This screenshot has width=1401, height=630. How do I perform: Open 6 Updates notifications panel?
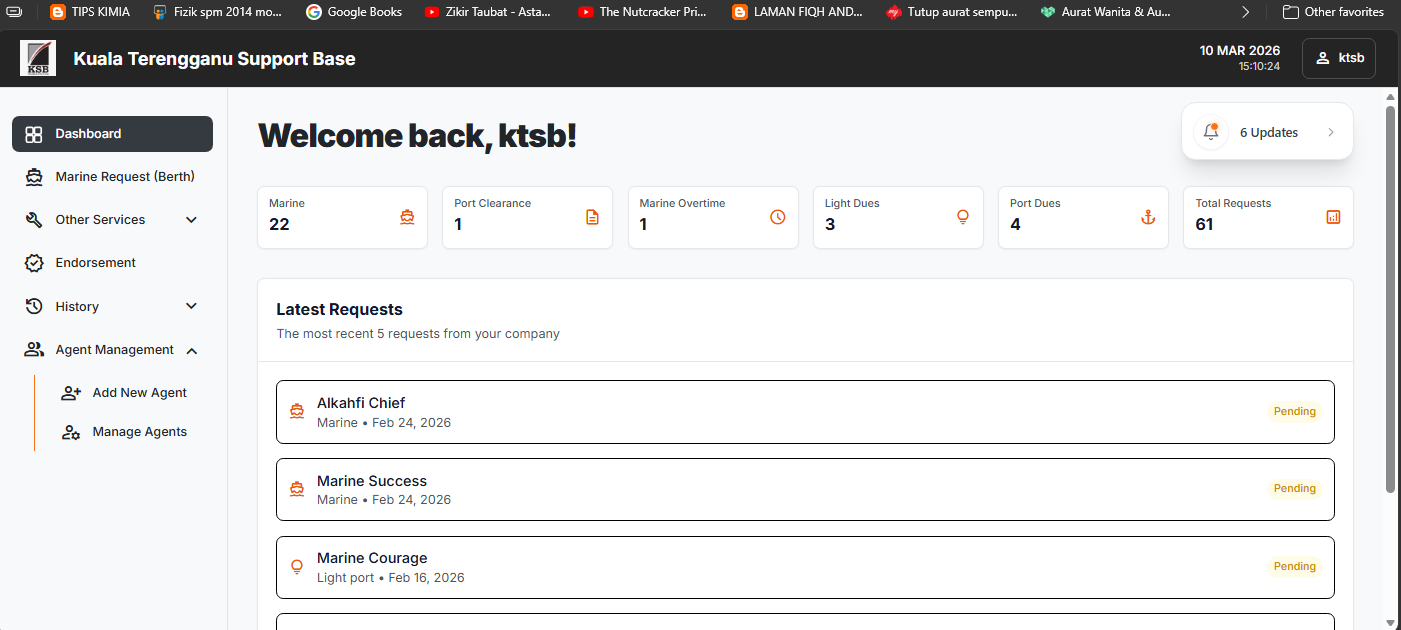[x=1267, y=132]
